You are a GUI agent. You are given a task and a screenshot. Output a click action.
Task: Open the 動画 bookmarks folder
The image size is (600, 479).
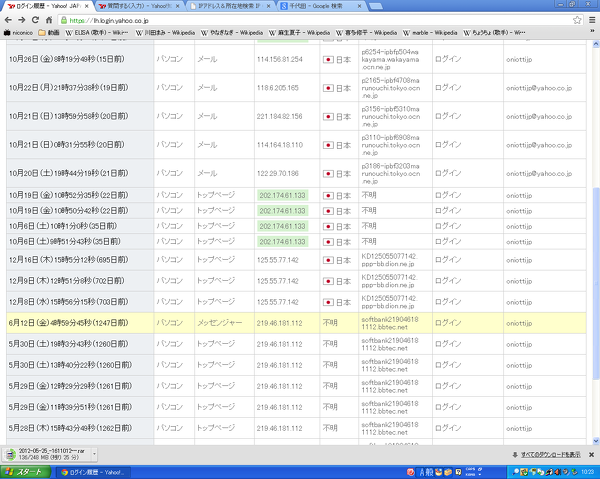click(x=49, y=33)
